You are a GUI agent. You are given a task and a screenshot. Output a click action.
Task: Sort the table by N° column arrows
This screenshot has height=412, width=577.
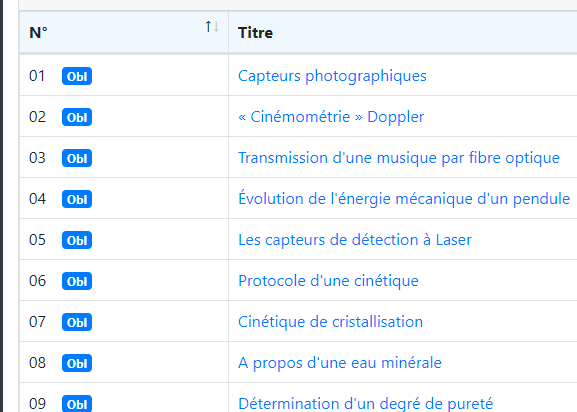pos(212,26)
